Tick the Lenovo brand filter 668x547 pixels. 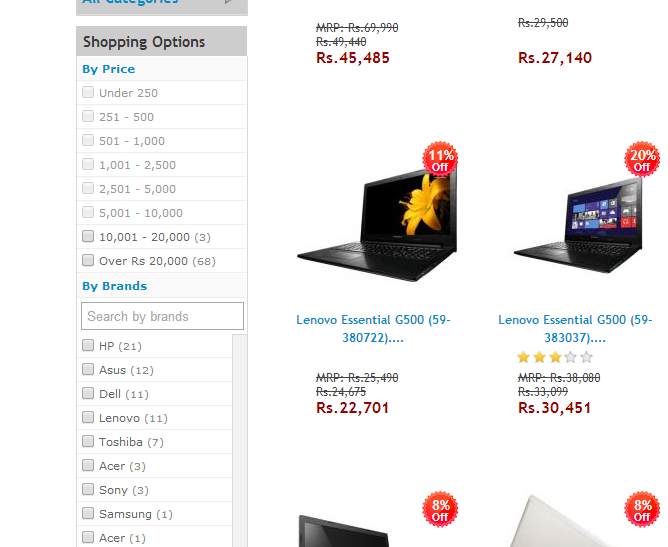[x=88, y=417]
